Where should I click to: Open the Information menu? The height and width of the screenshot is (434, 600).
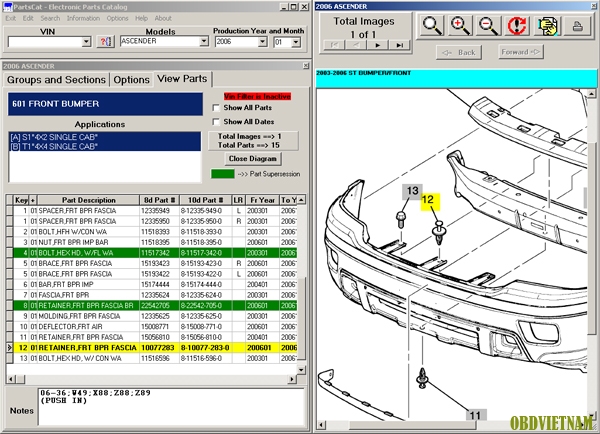tap(83, 18)
